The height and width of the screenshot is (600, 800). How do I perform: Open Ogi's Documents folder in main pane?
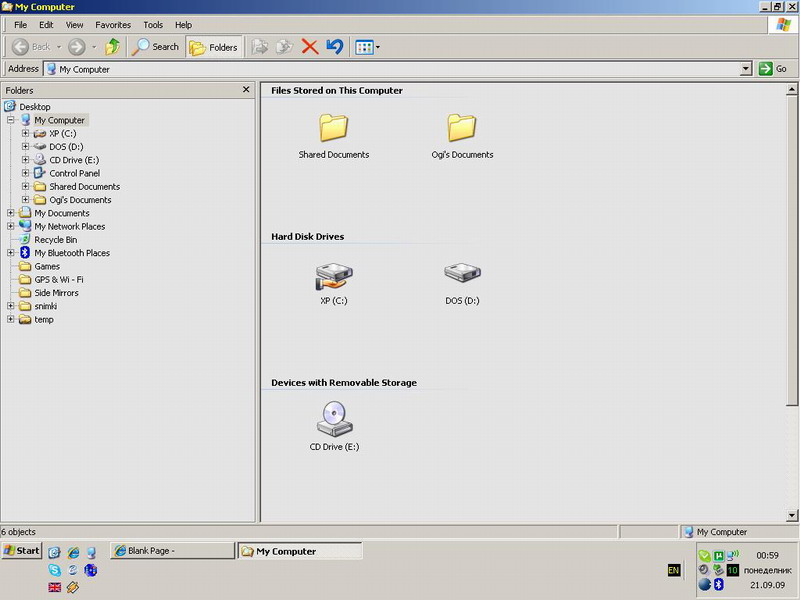coord(461,128)
